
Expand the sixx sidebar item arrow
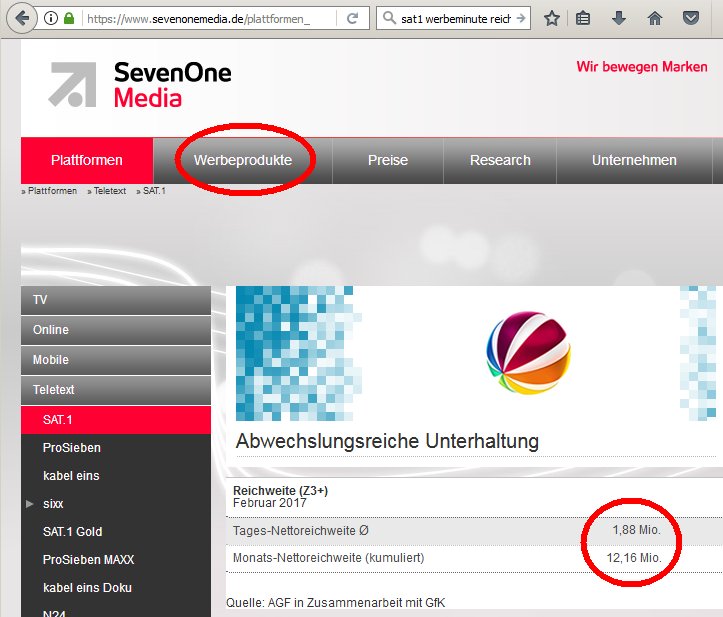click(30, 504)
